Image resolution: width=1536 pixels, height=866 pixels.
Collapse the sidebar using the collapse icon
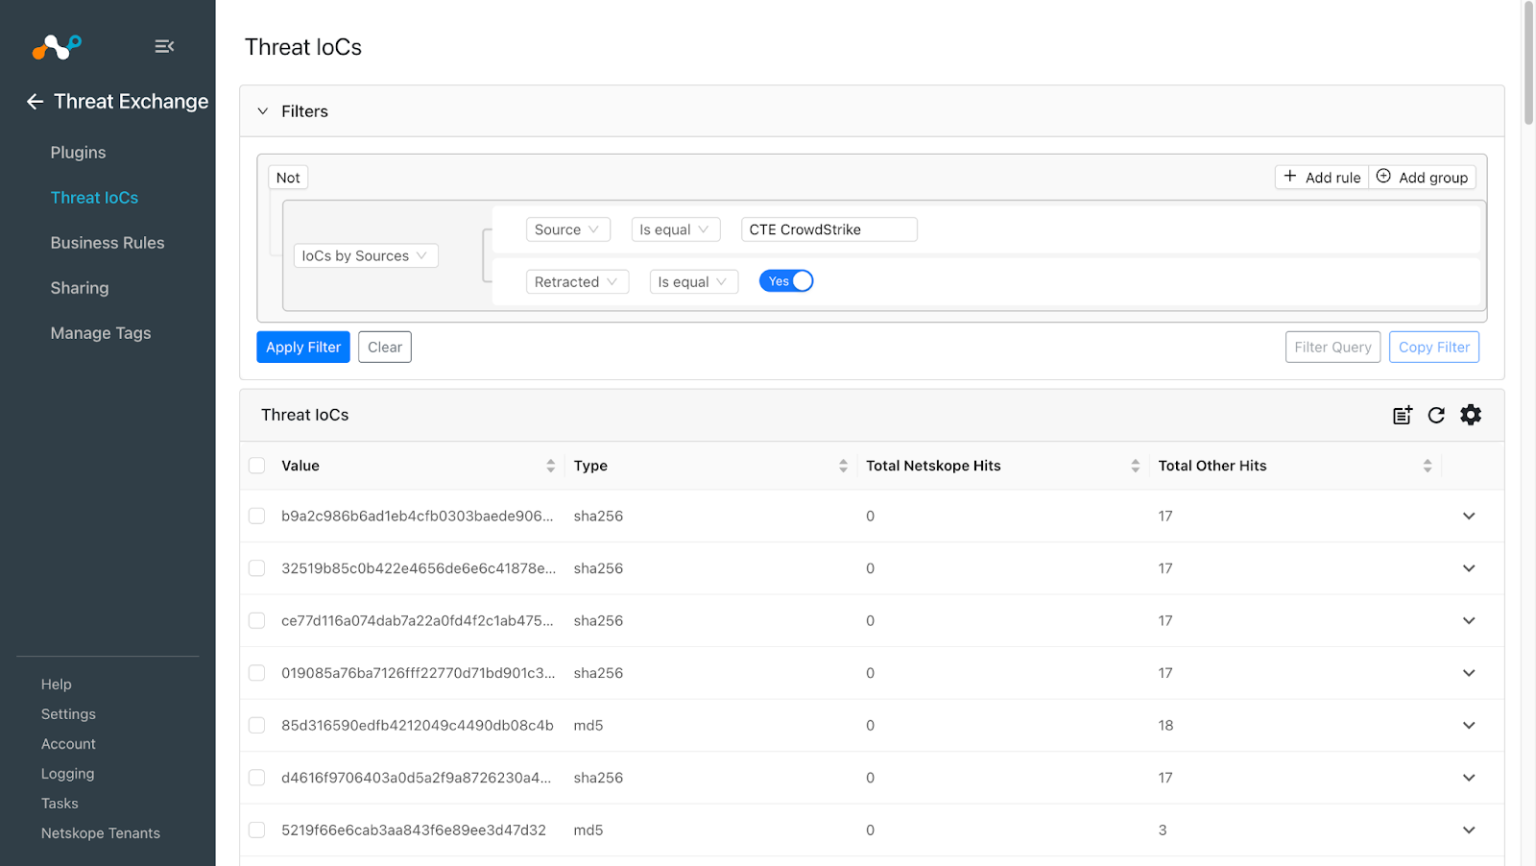click(x=164, y=45)
